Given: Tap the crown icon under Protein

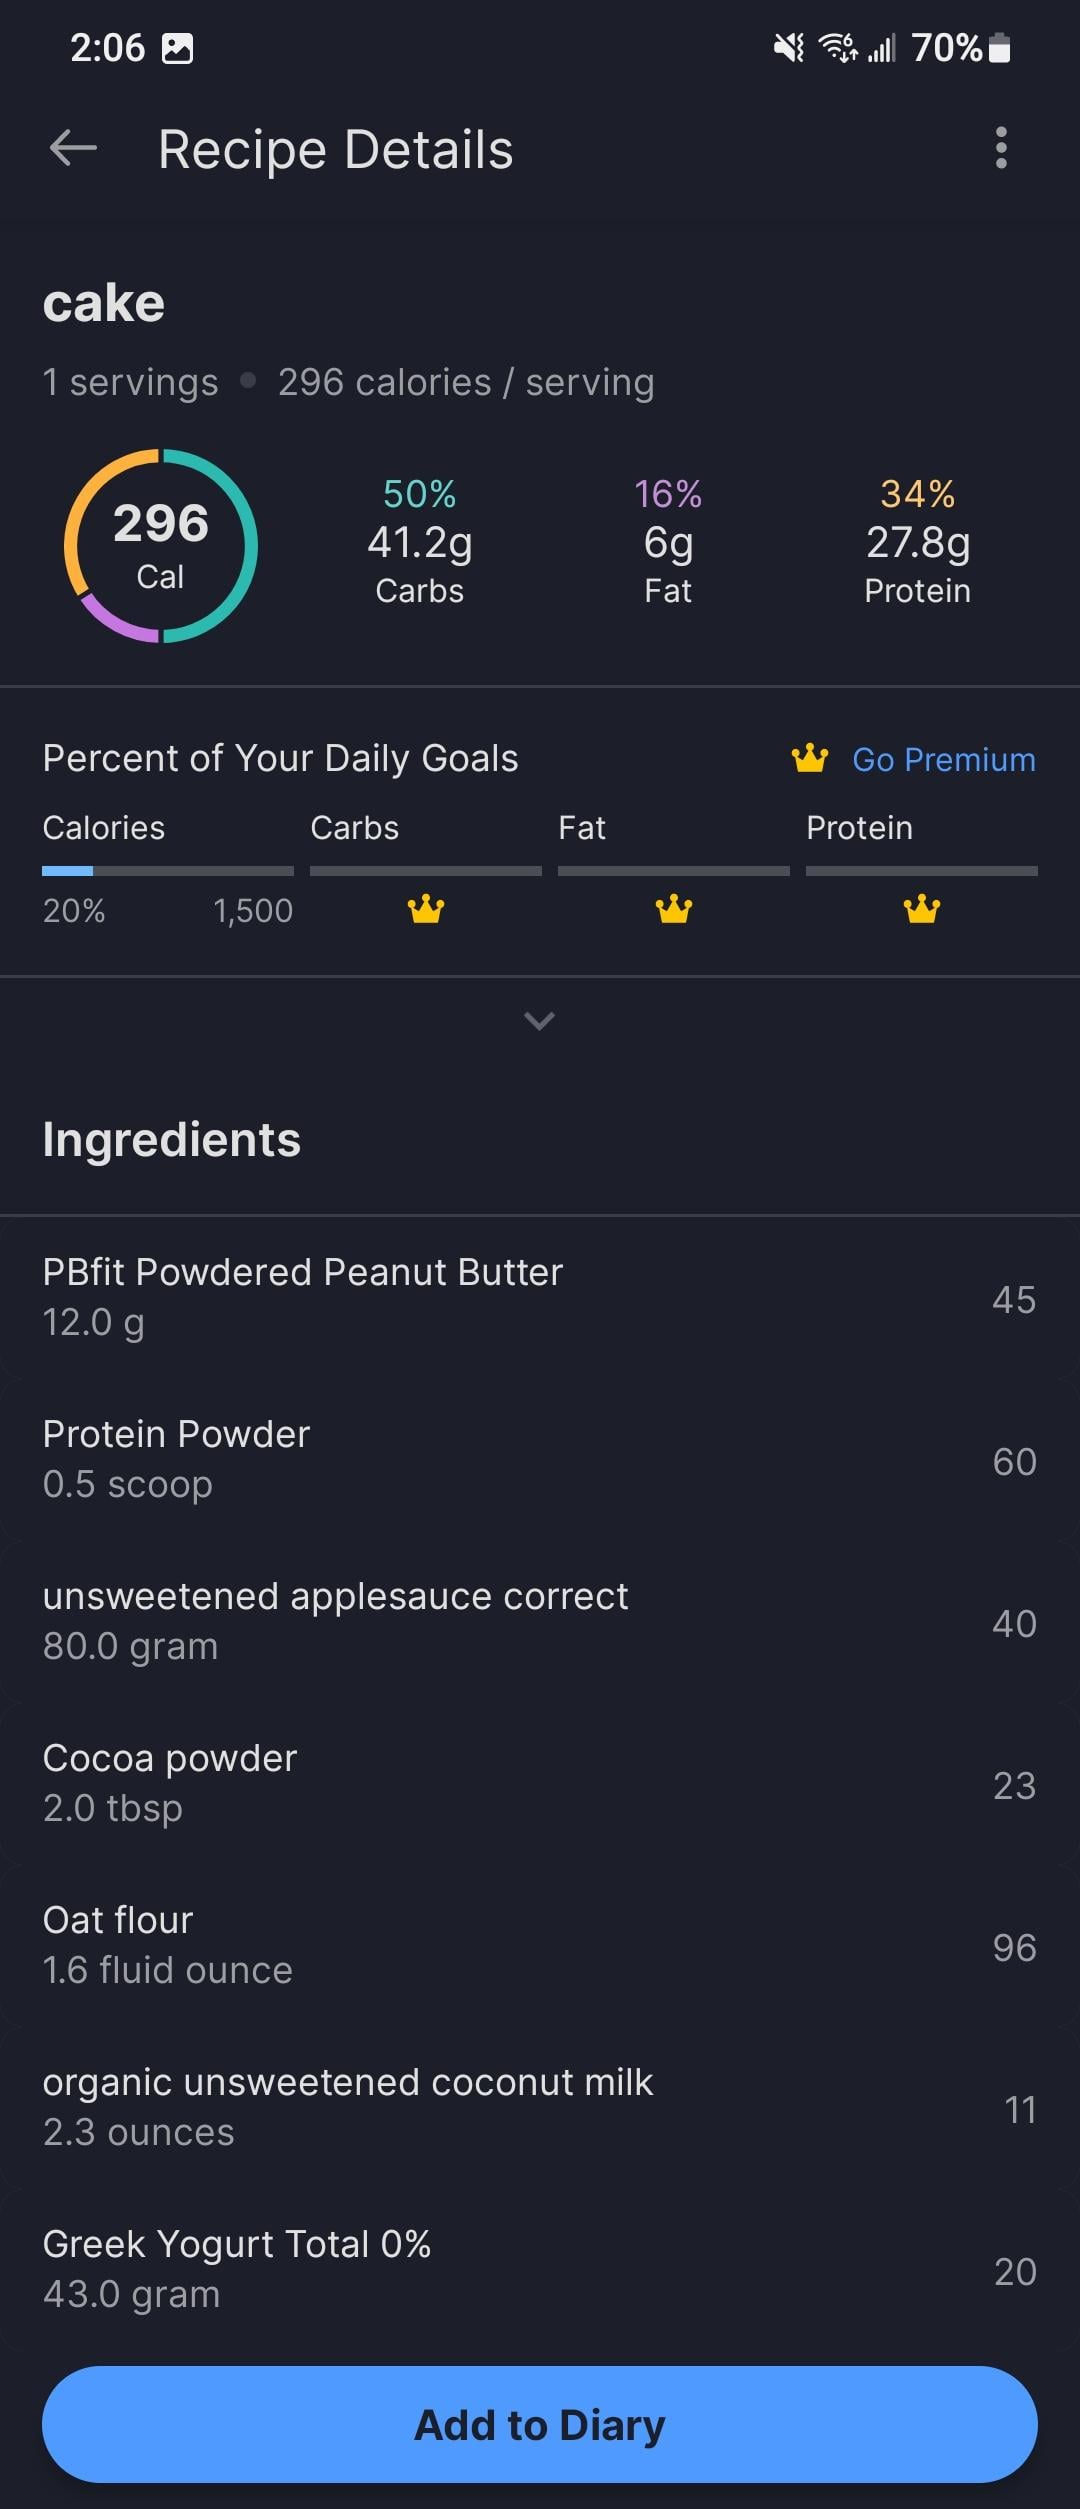Looking at the screenshot, I should (922, 909).
